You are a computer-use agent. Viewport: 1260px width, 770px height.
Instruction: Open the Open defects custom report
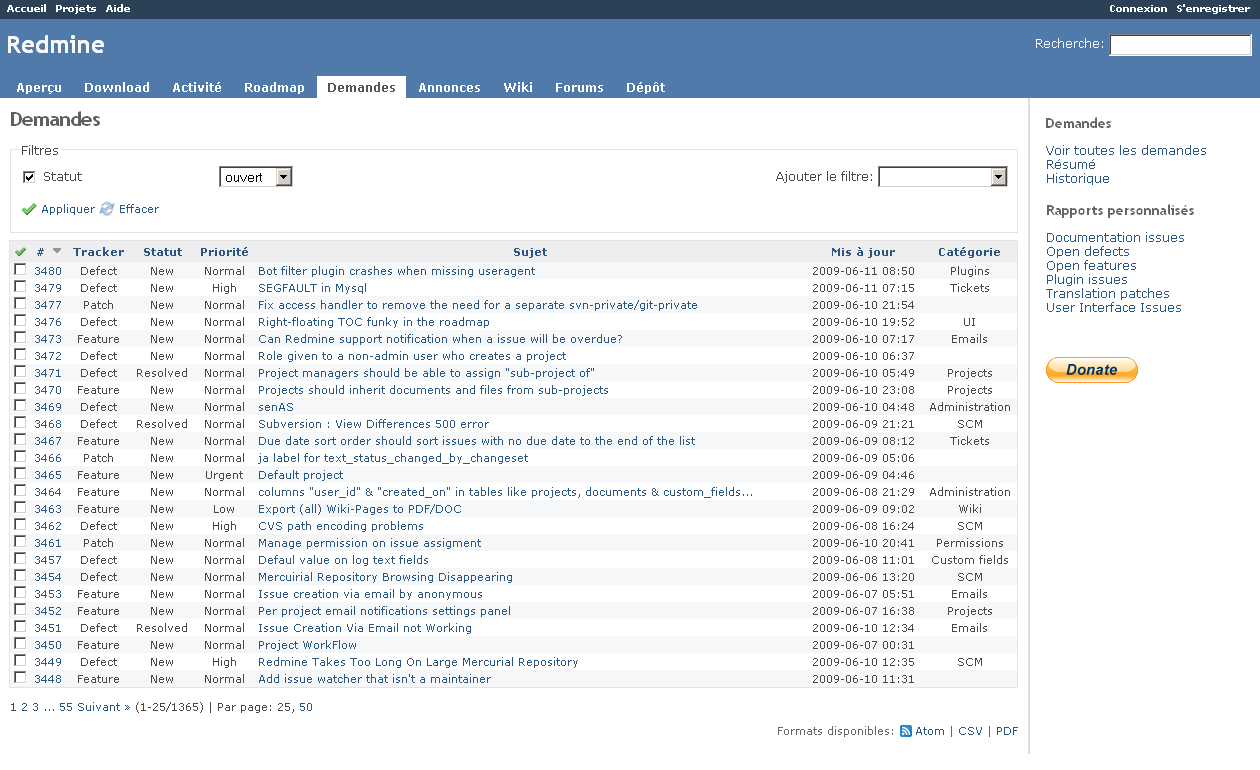1088,251
